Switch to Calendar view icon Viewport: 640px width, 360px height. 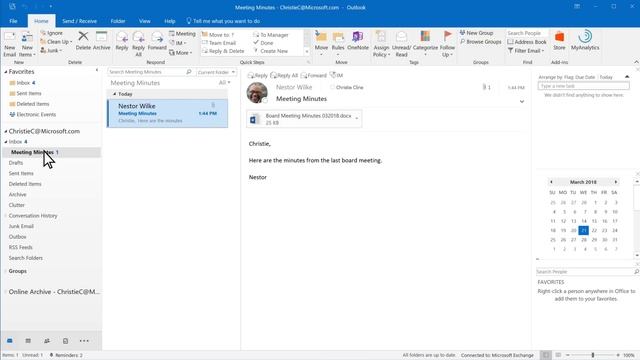pos(28,341)
